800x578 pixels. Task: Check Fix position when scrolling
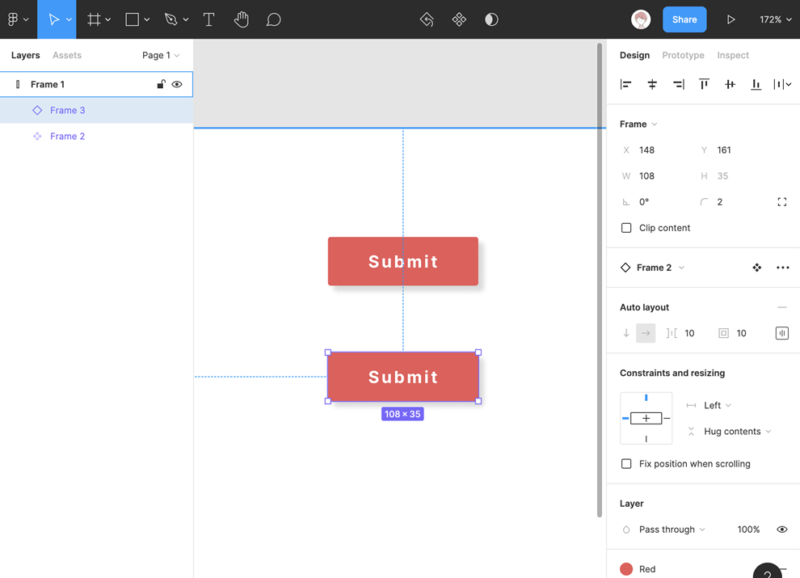tap(627, 464)
